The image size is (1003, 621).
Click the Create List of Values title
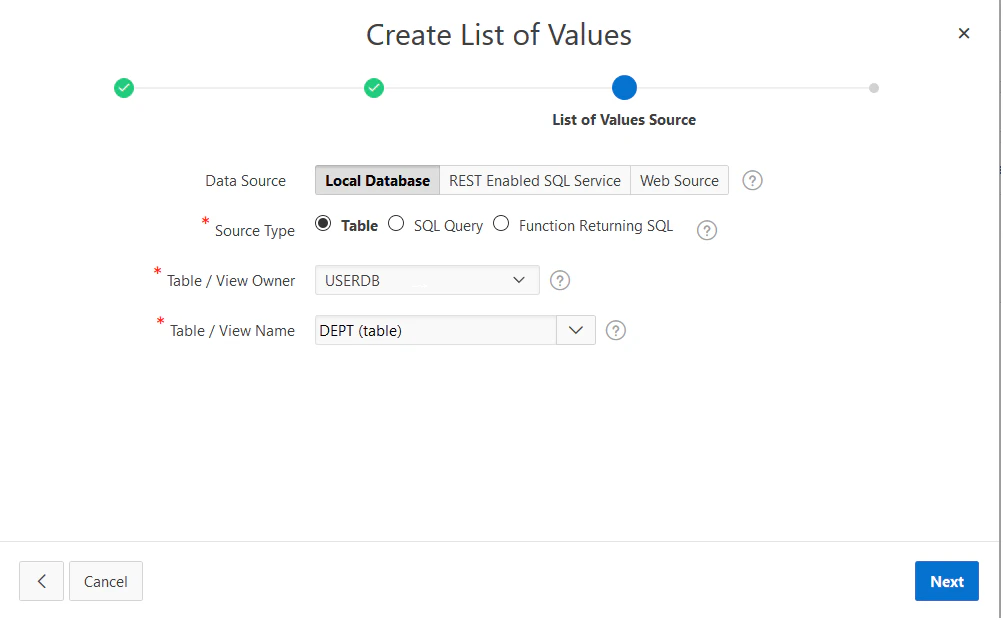499,35
